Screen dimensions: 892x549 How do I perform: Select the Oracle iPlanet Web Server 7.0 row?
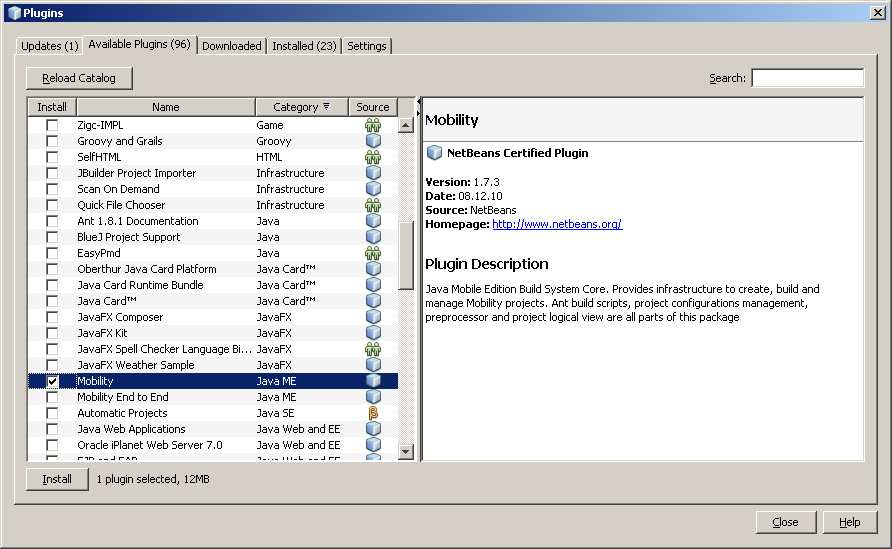(213, 445)
